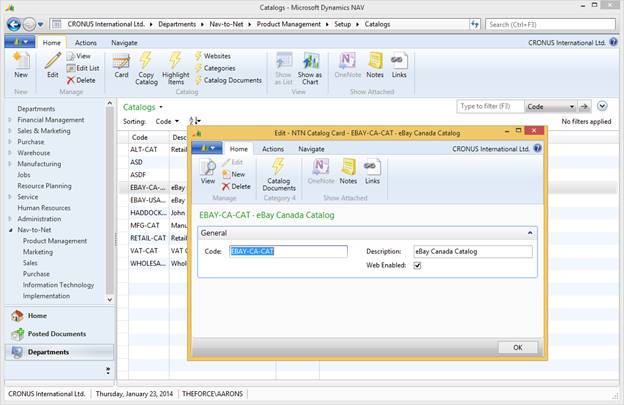
Task: Click the help icon in card dialog
Action: [538, 148]
